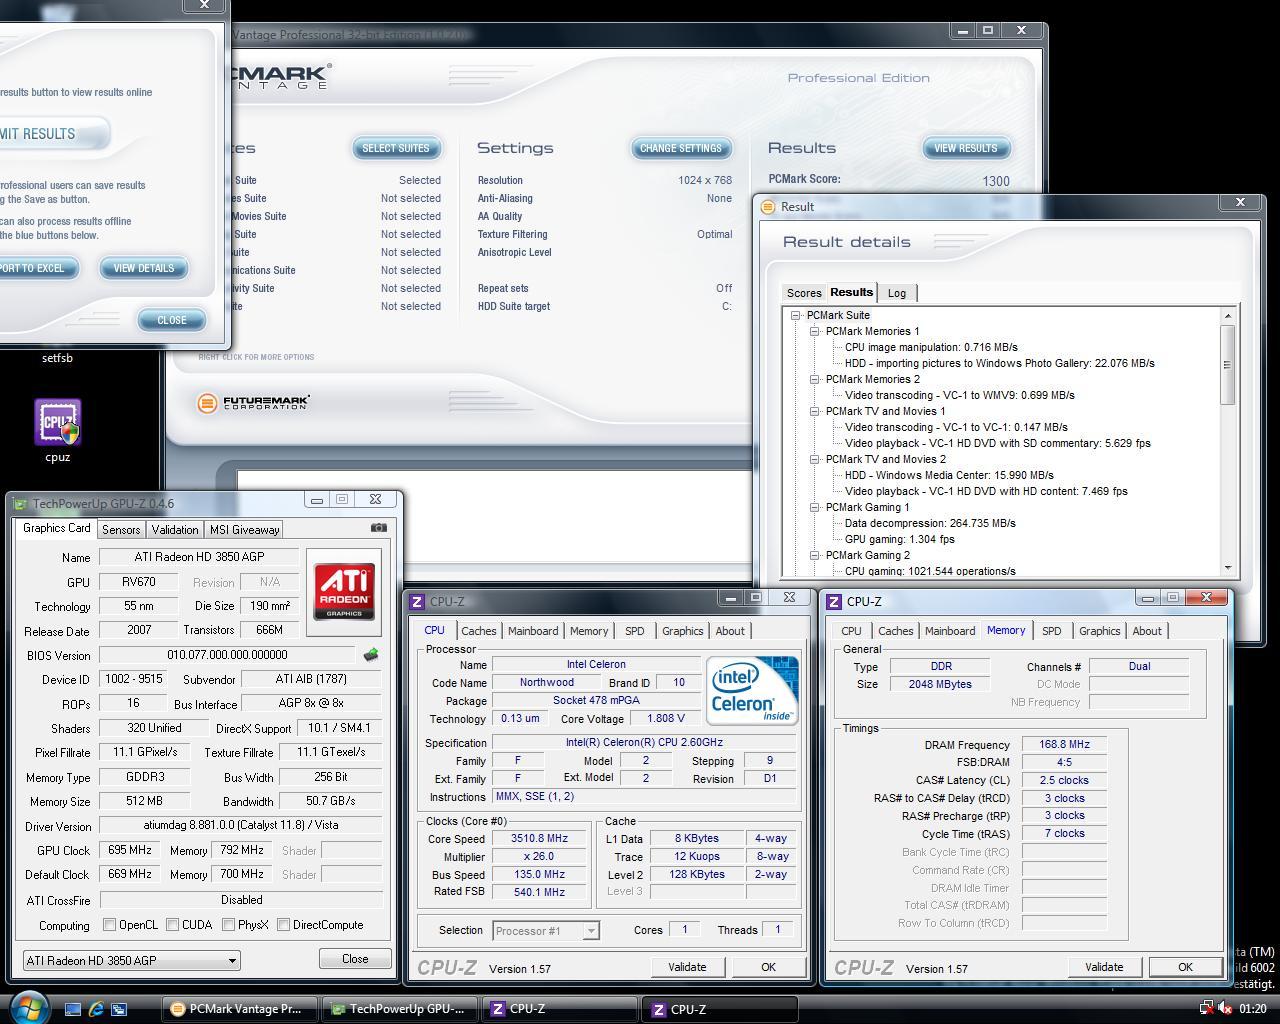This screenshot has width=1280, height=1024.
Task: Click the PCMark Vantage taskbar button
Action: pyautogui.click(x=240, y=1009)
